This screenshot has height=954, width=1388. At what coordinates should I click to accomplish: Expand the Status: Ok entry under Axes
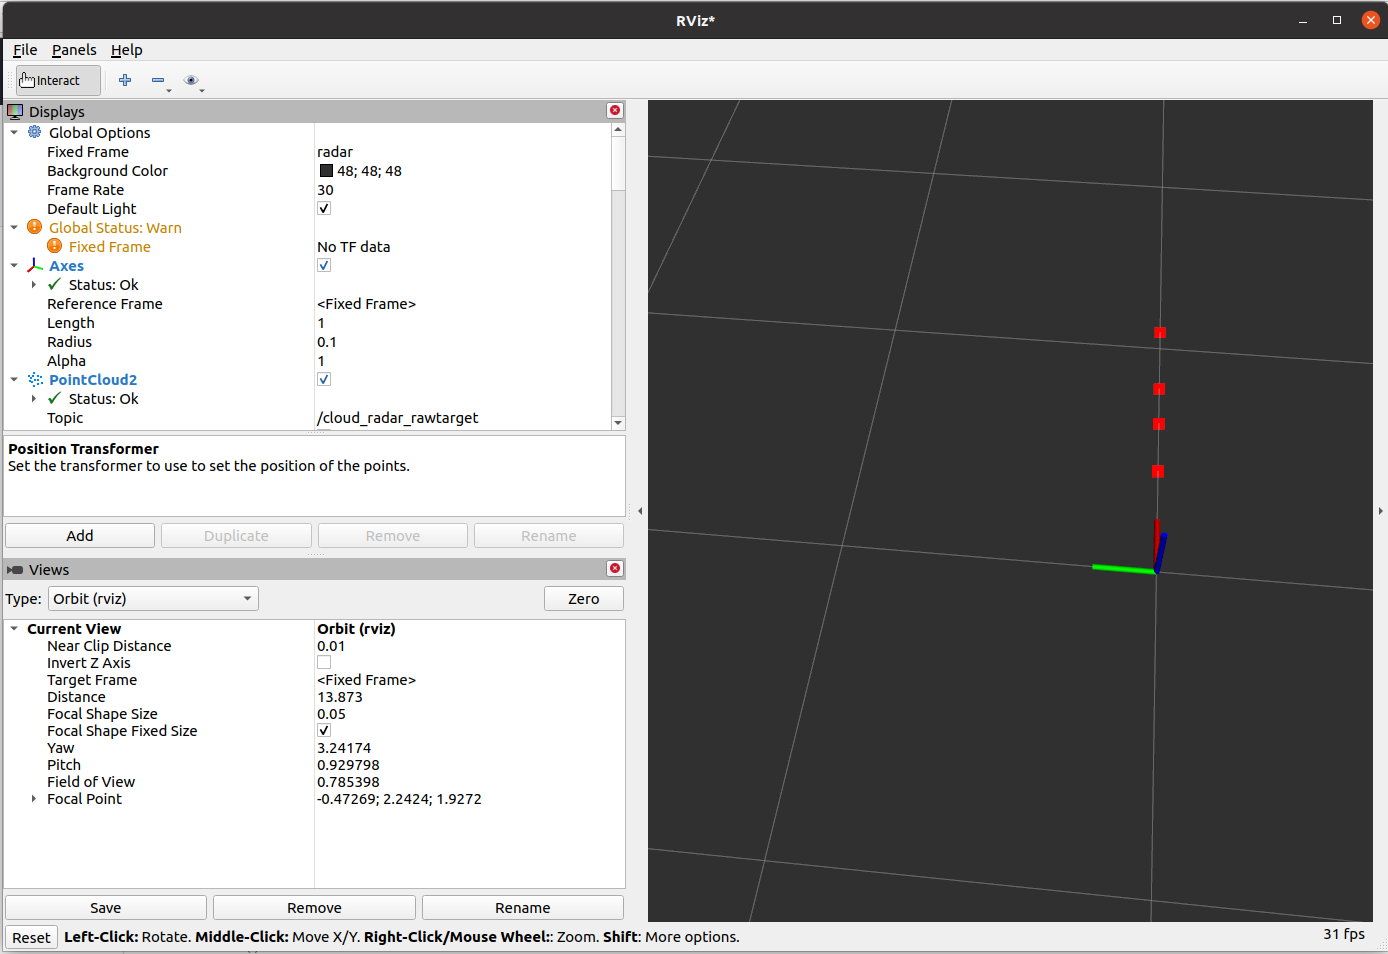coord(33,284)
